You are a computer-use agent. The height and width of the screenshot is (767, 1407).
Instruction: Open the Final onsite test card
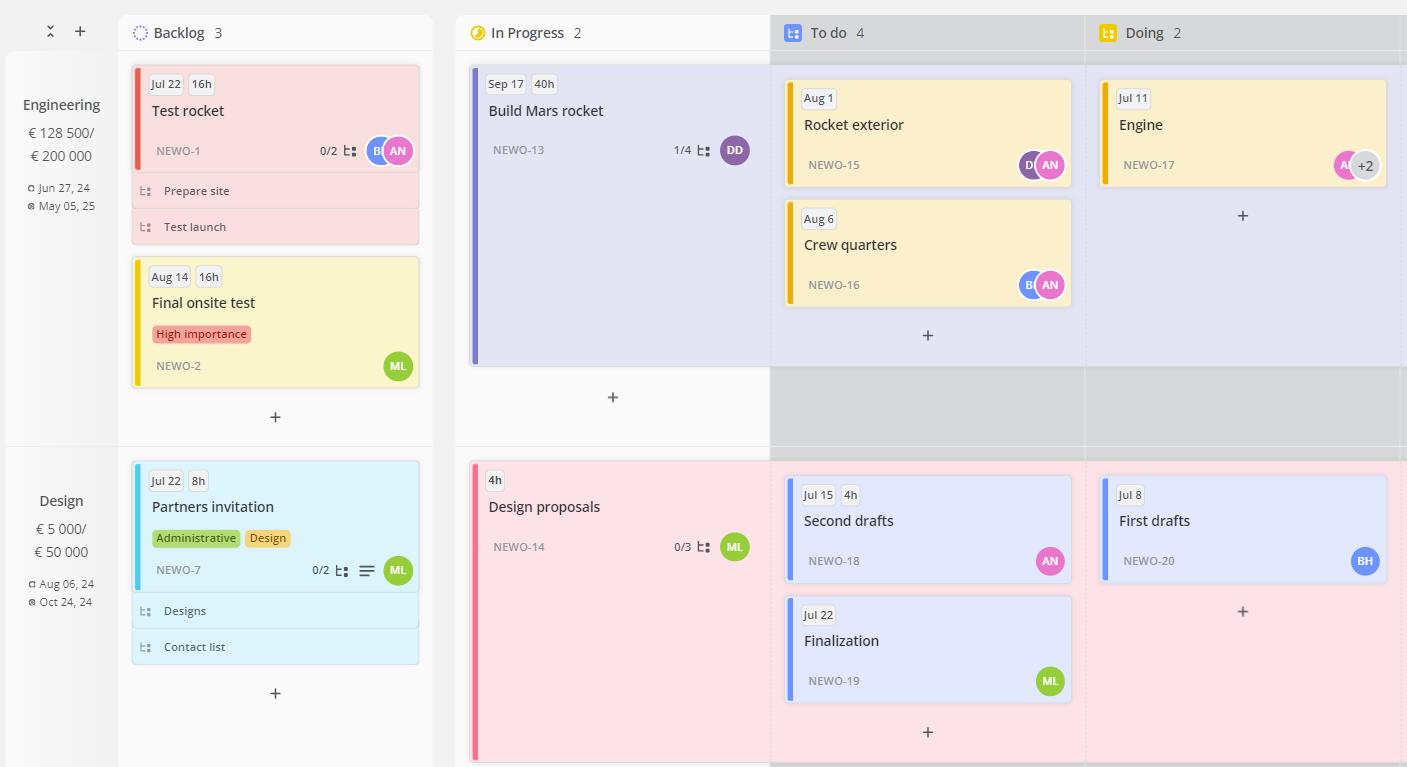pos(275,322)
